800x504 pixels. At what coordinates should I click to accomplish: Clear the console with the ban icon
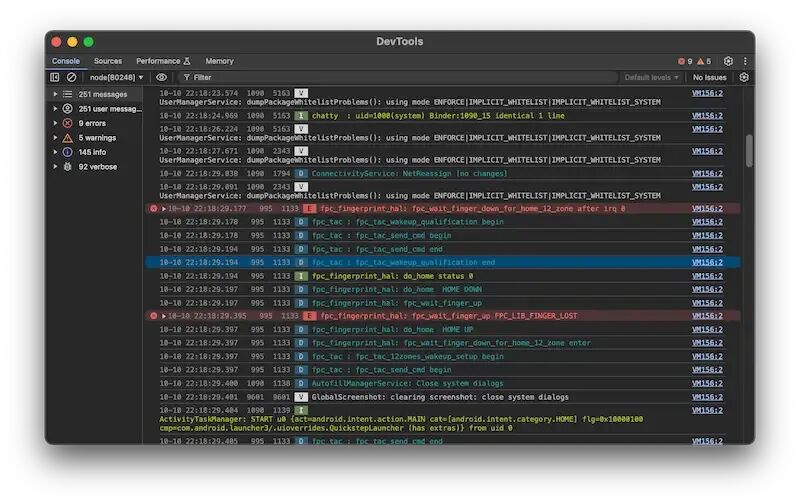pyautogui.click(x=71, y=77)
